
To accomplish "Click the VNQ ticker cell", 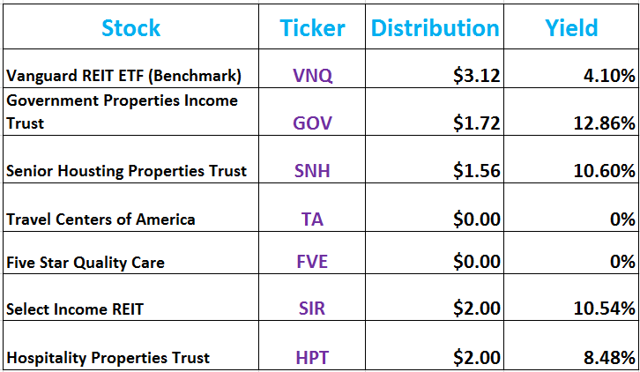I will 312,68.
